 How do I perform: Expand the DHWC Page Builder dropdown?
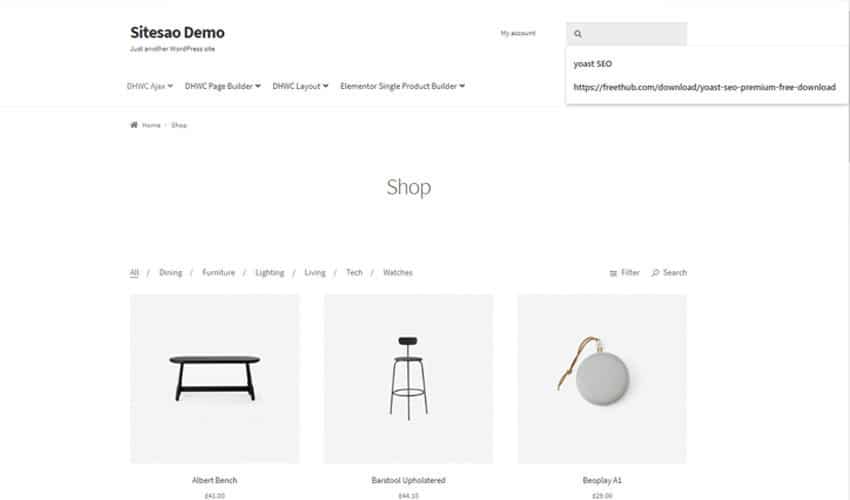[x=223, y=86]
